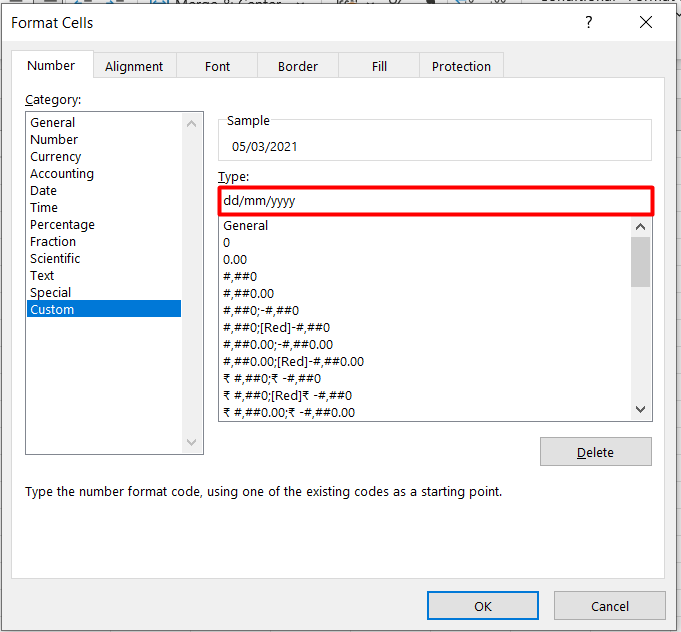This screenshot has width=681, height=632.
Task: Select the 0 format code
Action: (426, 242)
